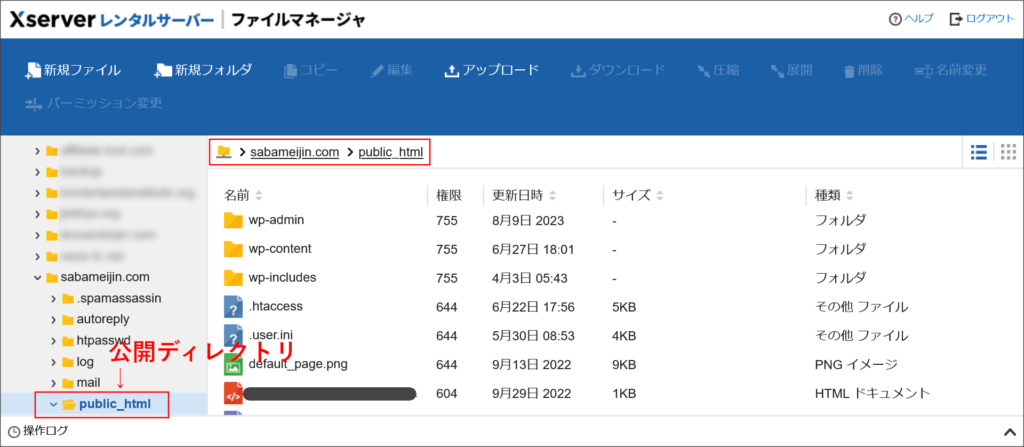The image size is (1024, 447).
Task: Expand the mail tree node
Action: [x=54, y=382]
